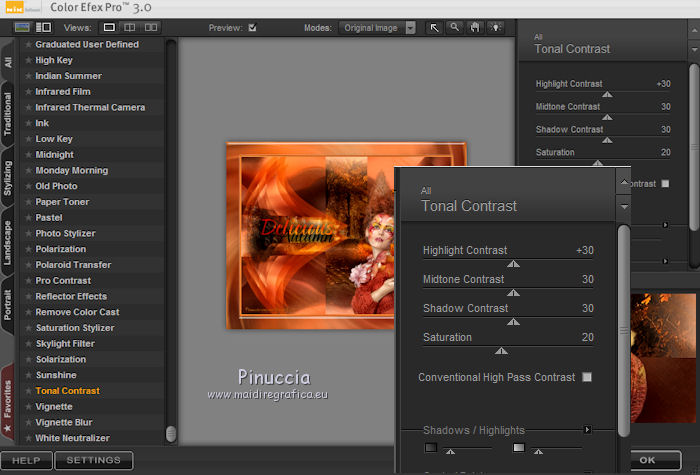This screenshot has width=700, height=475.
Task: Star the Ink filter as favorite
Action: click(28, 123)
